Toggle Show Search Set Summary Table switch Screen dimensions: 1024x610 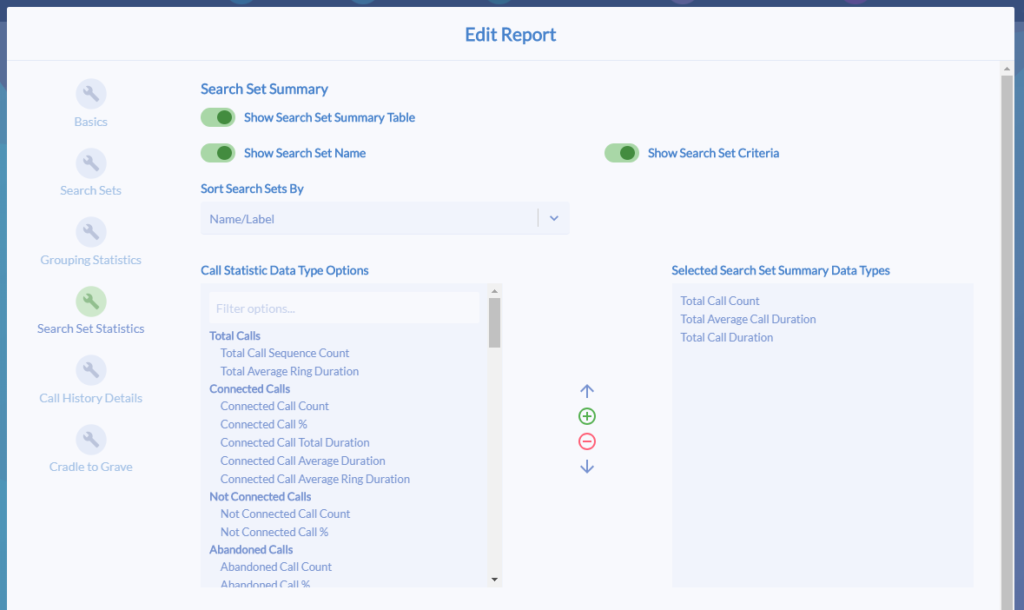pos(217,118)
